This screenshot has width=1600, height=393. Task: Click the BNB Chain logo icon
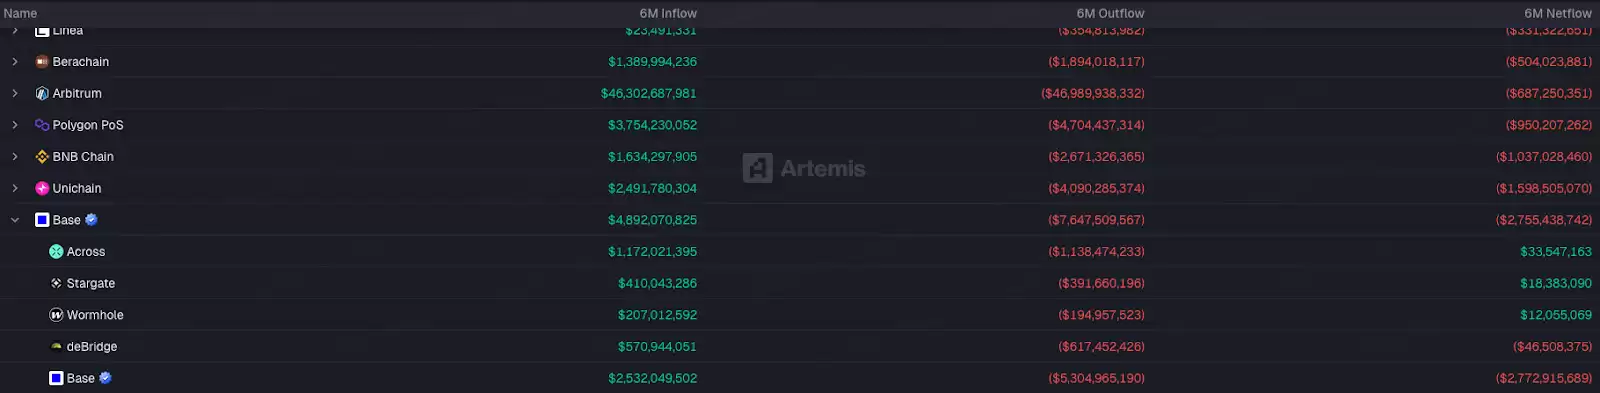[42, 157]
